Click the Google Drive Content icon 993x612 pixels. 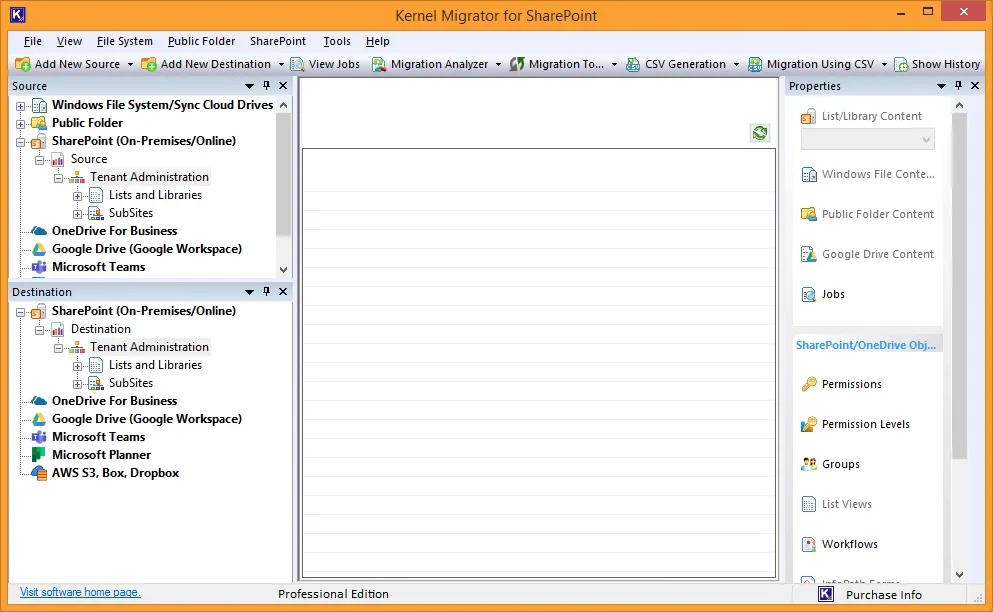point(809,254)
